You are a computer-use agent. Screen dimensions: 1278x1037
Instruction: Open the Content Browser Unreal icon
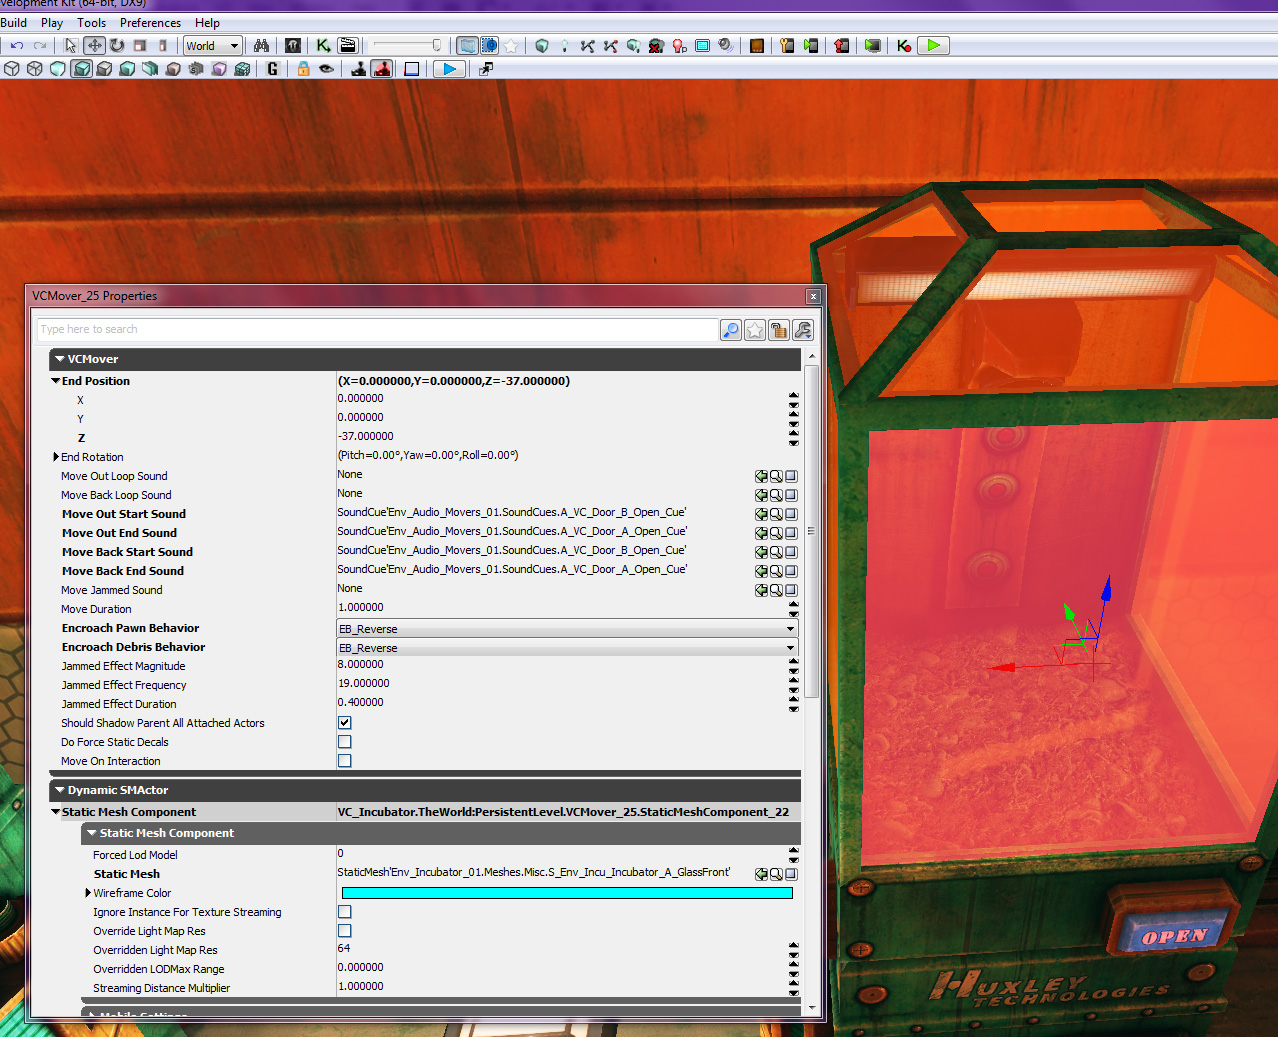(293, 45)
